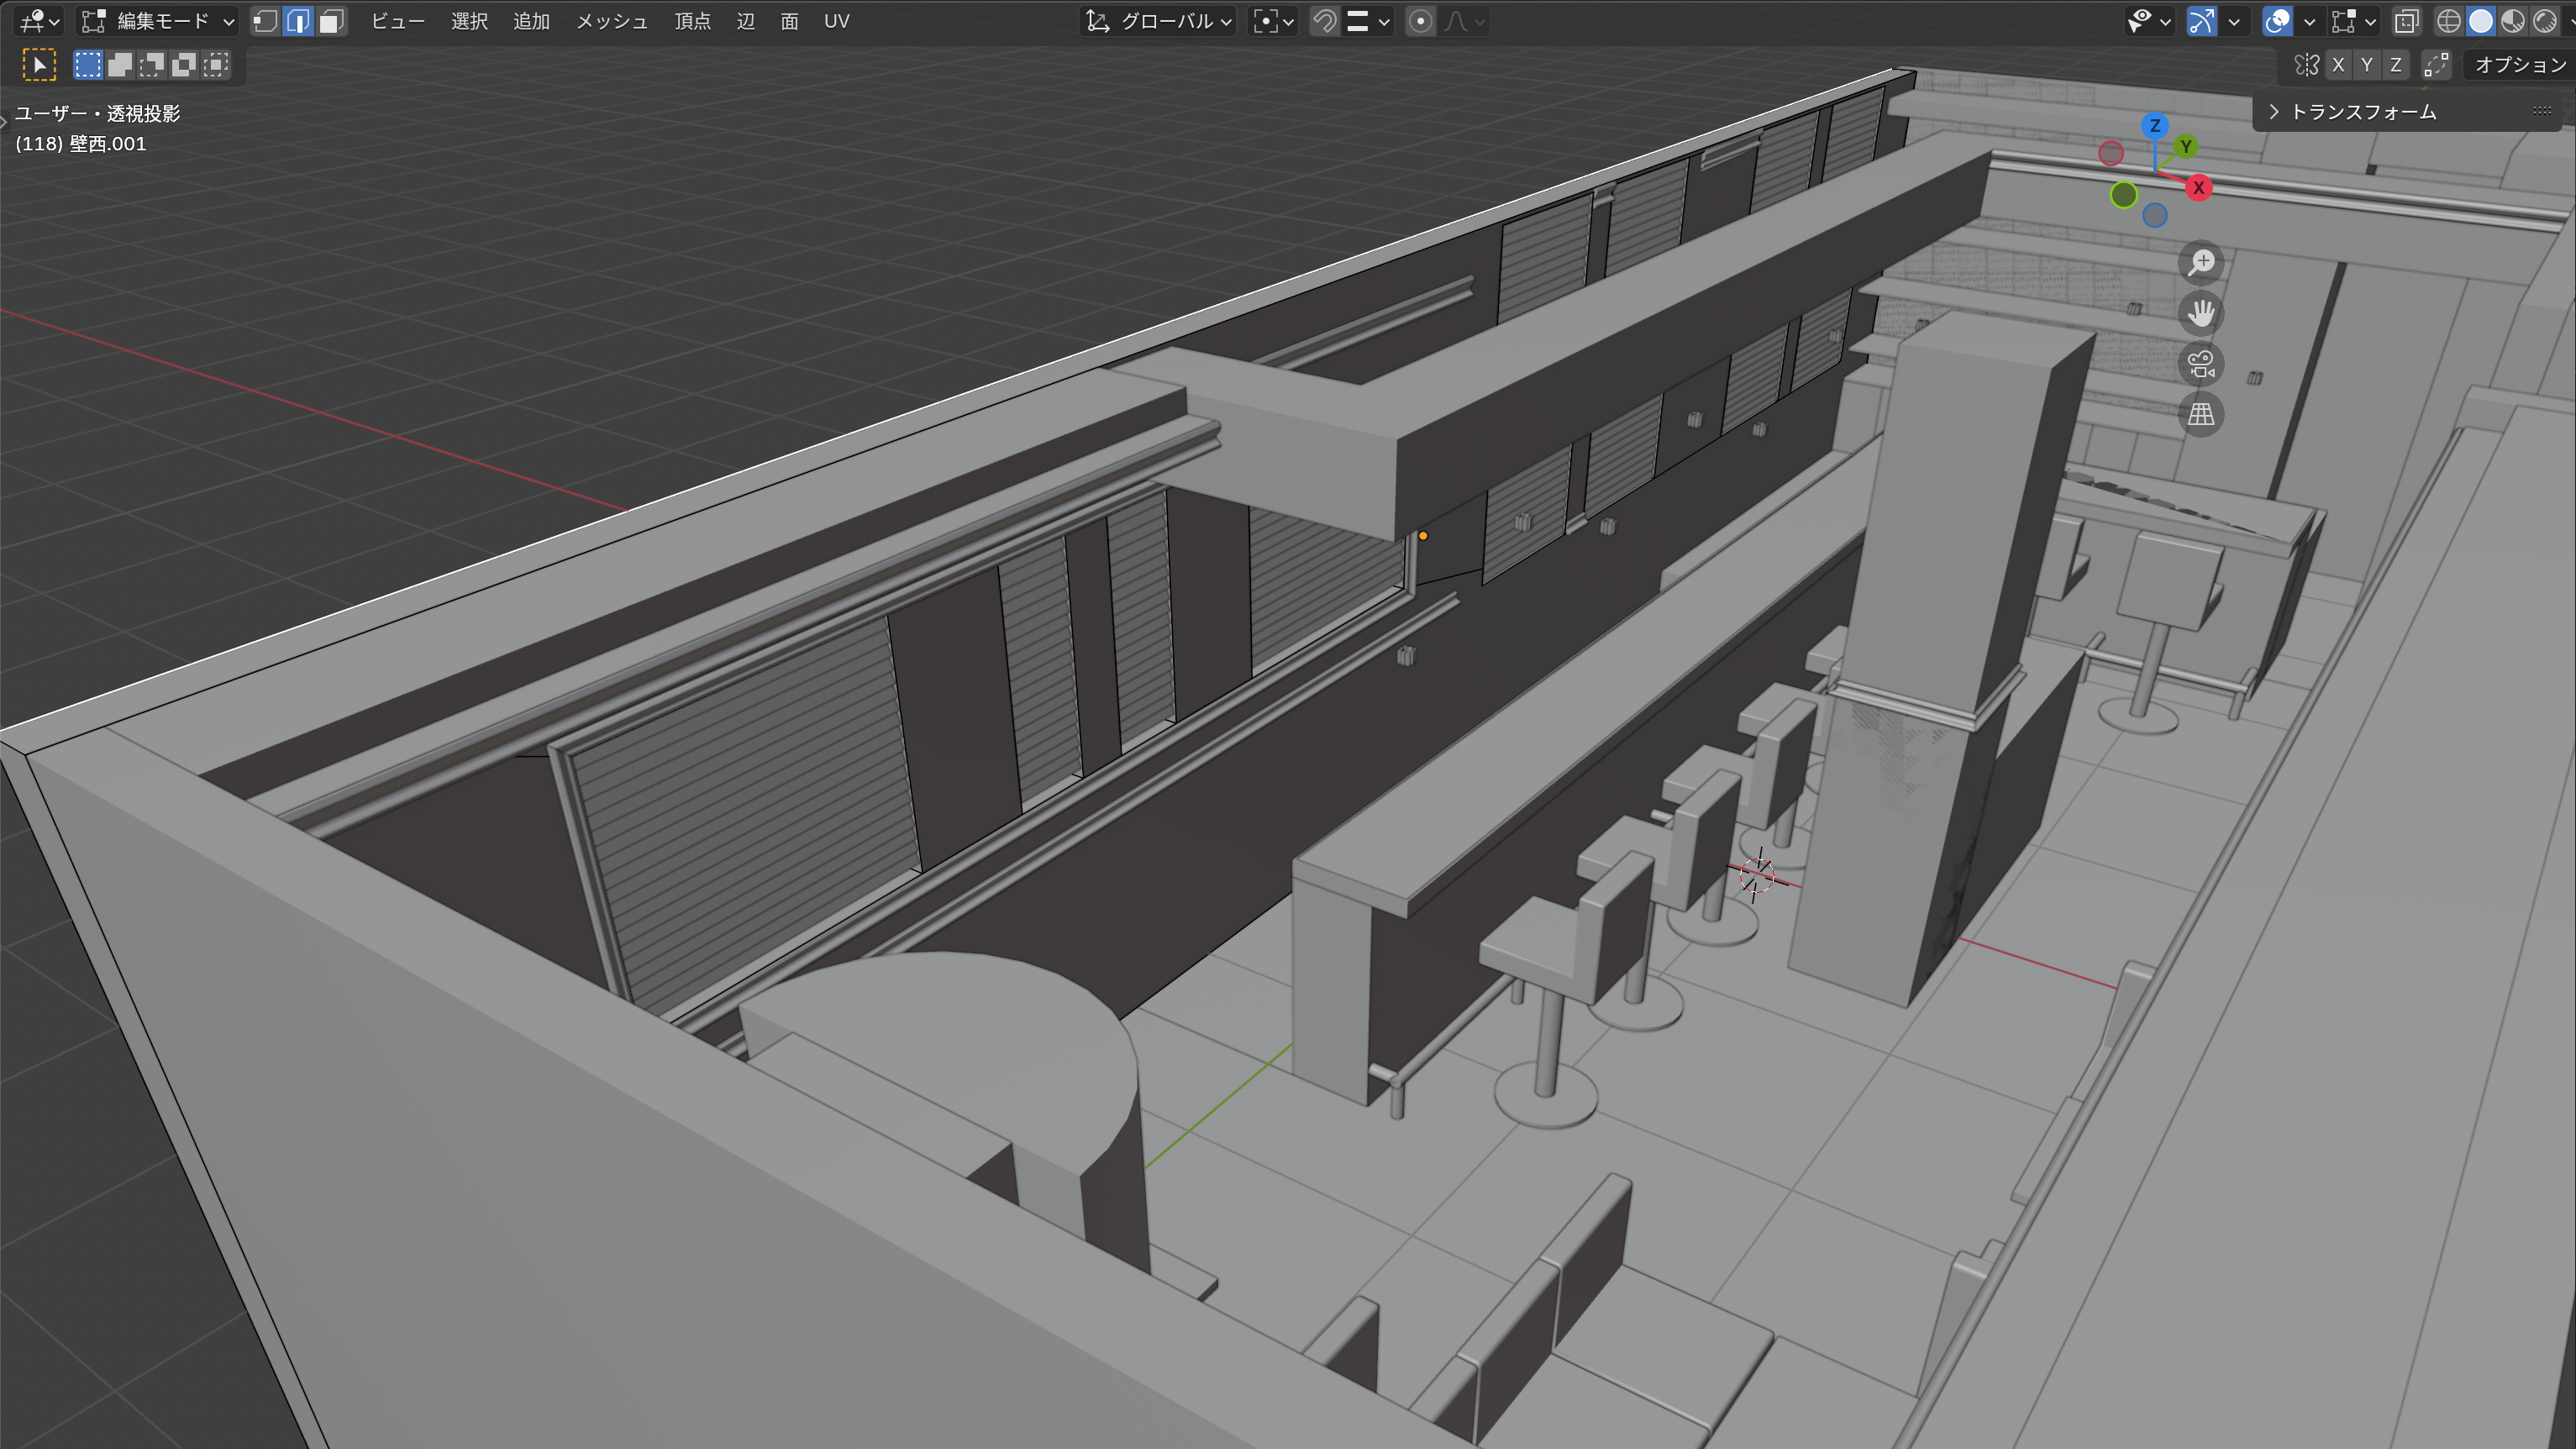
Task: Click the 'ユーザー・透視投影' view label
Action: pyautogui.click(x=98, y=114)
